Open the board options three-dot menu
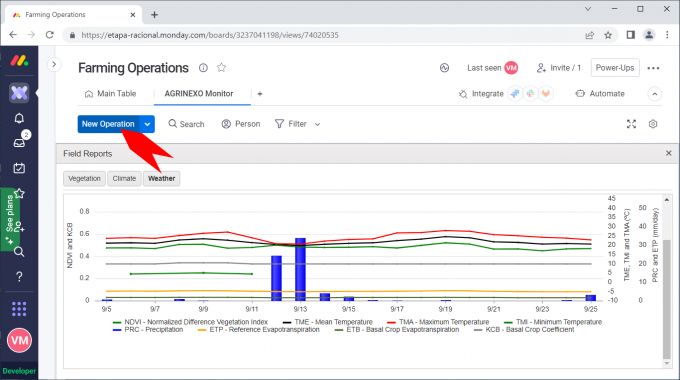This screenshot has height=380, width=680. click(x=653, y=68)
